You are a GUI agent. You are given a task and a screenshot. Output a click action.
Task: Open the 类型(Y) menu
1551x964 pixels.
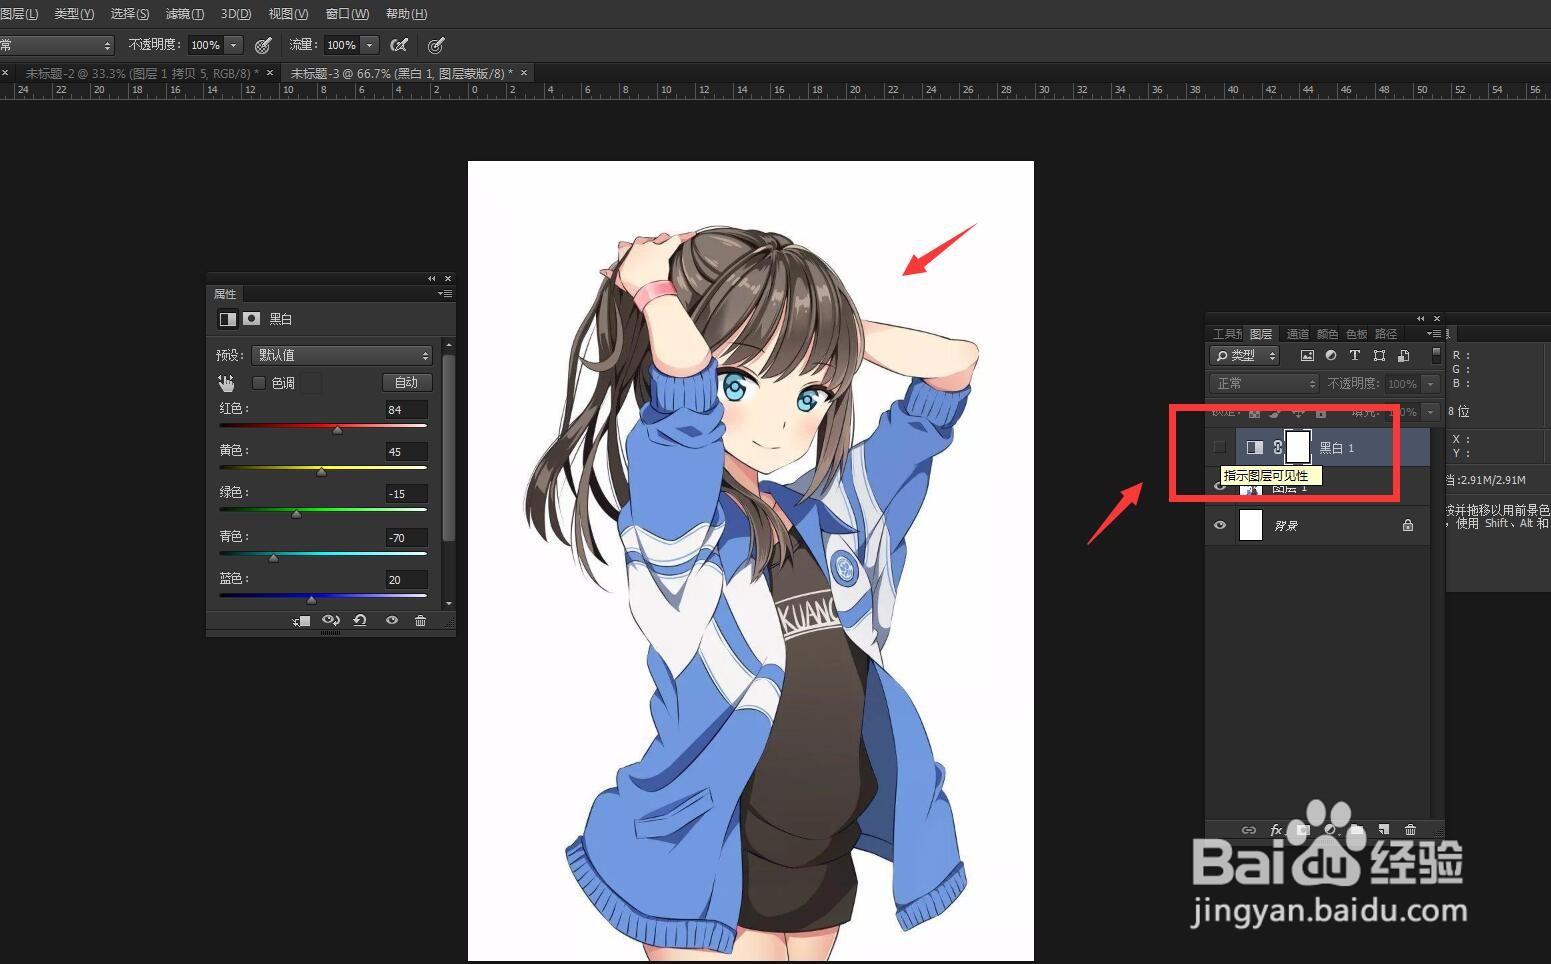74,14
